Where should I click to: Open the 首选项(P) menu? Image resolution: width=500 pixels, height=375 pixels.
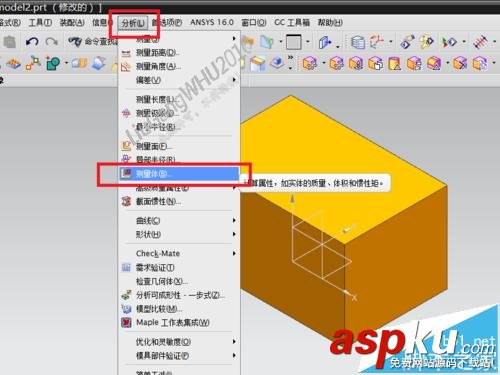tap(167, 23)
